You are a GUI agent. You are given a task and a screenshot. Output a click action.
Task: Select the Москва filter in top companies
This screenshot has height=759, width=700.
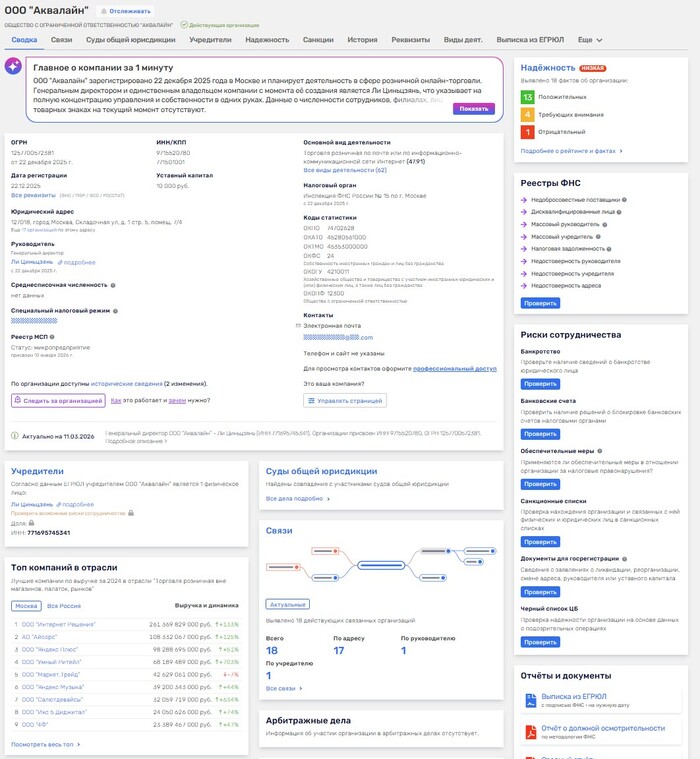pyautogui.click(x=26, y=606)
